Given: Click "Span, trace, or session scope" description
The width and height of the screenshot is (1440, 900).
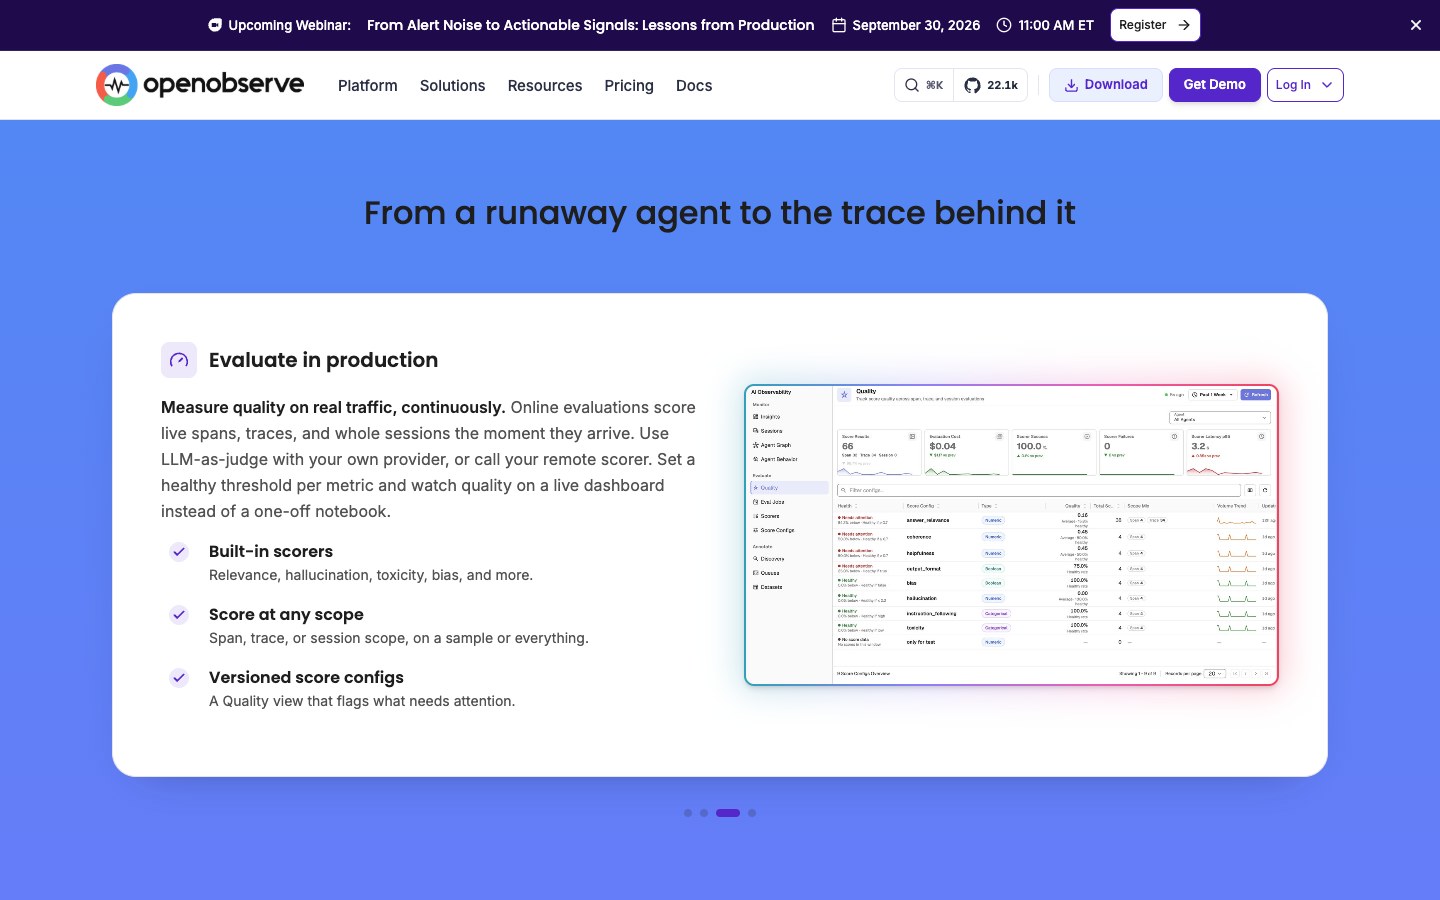Looking at the screenshot, I should 399,638.
